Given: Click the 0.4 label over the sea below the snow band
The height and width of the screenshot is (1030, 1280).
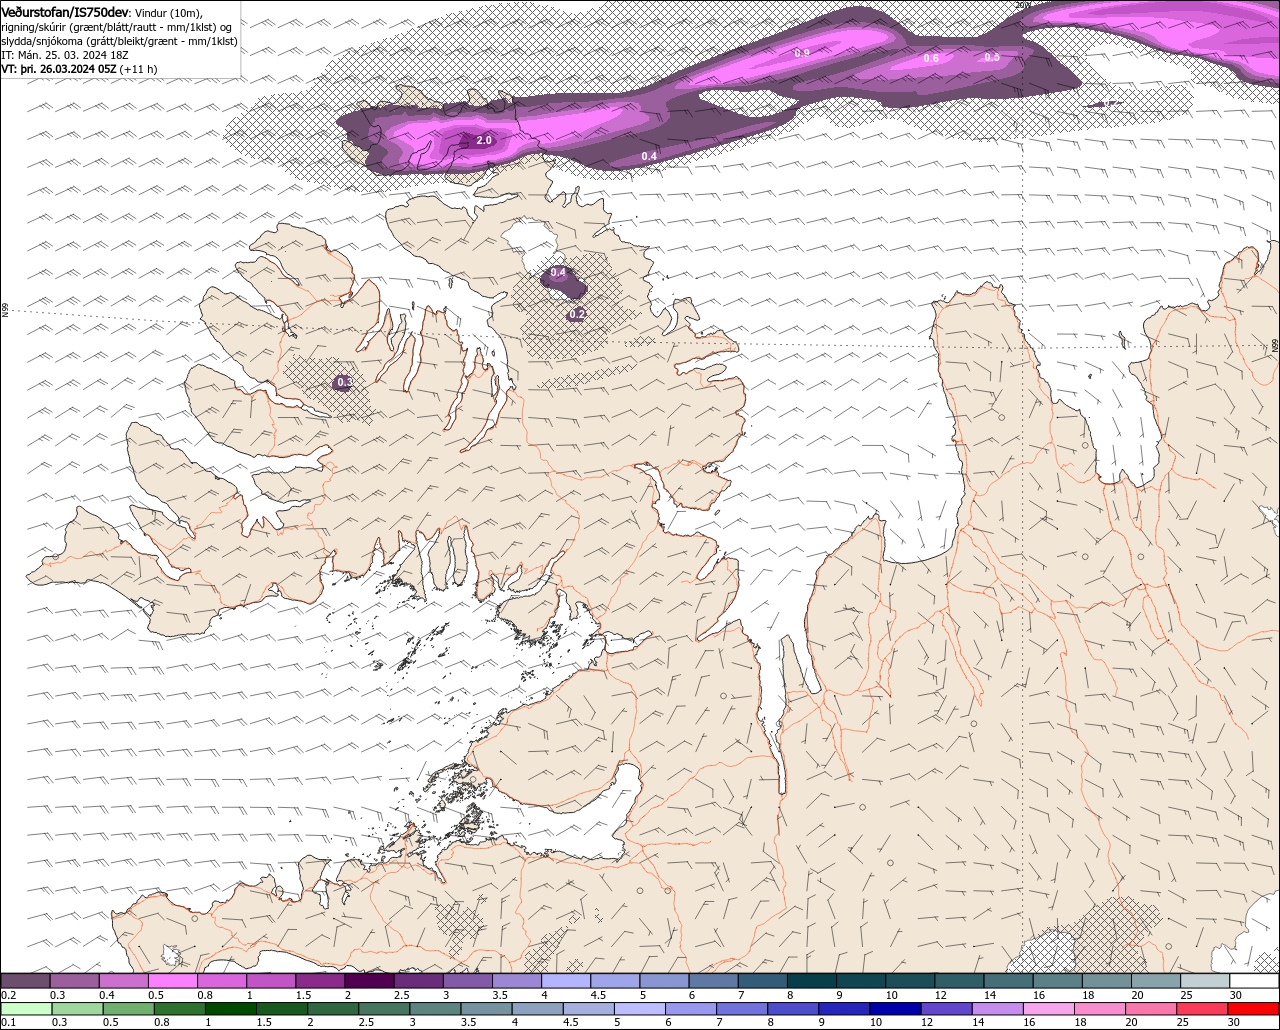Looking at the screenshot, I should pyautogui.click(x=649, y=157).
